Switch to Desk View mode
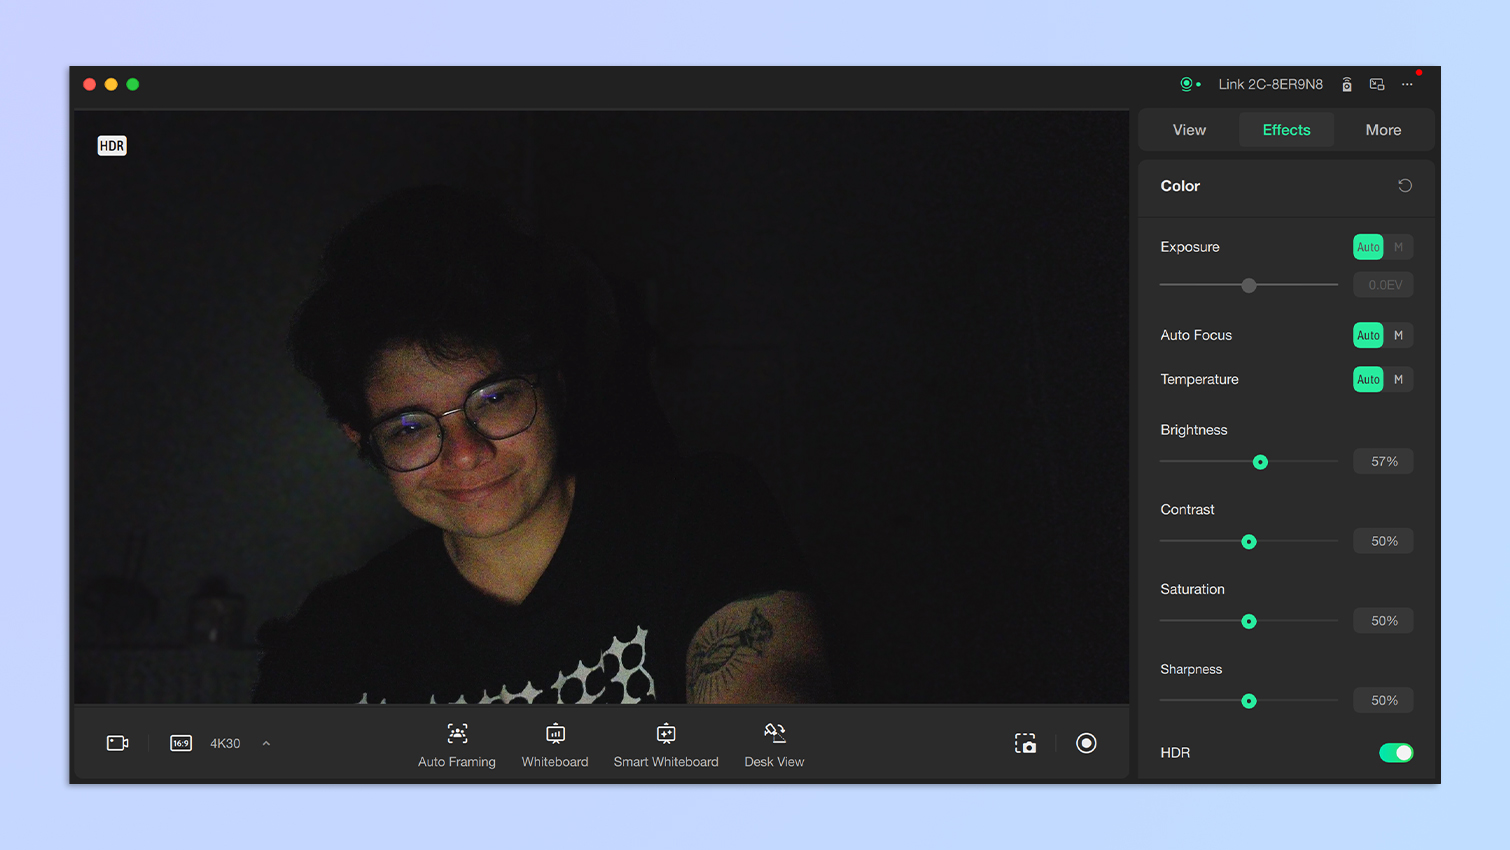The image size is (1510, 850). [x=774, y=745]
